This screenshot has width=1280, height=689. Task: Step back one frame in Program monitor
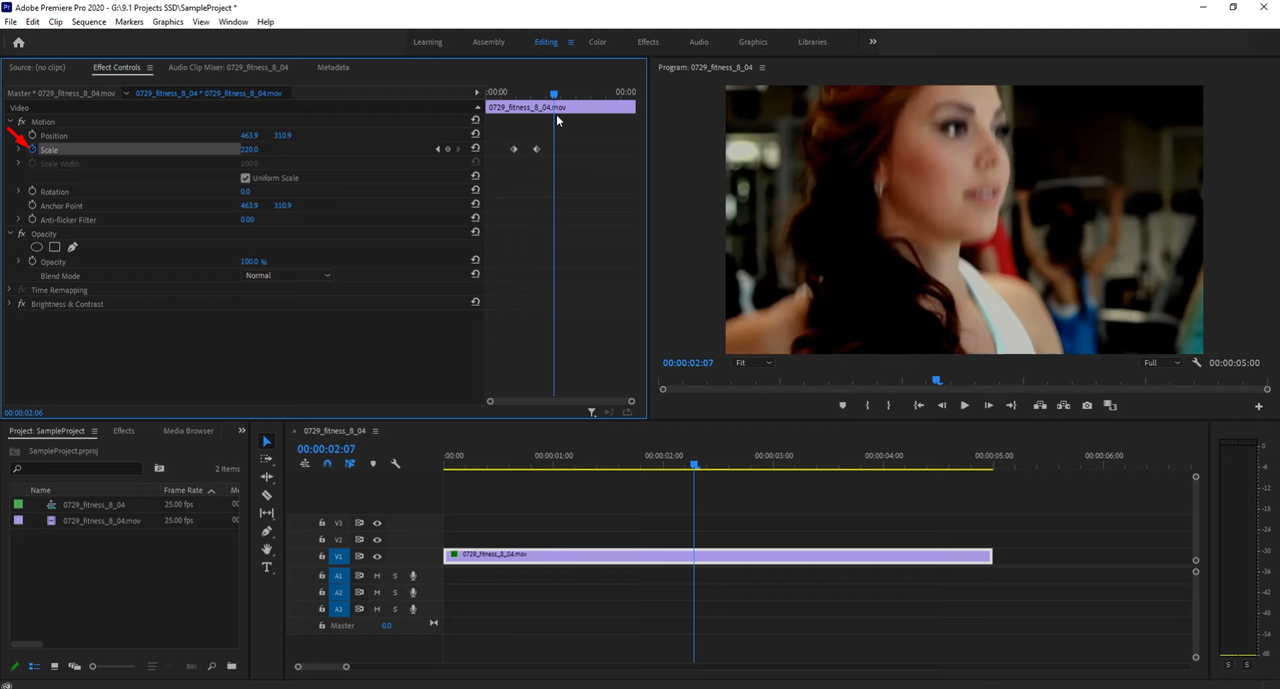coord(941,405)
